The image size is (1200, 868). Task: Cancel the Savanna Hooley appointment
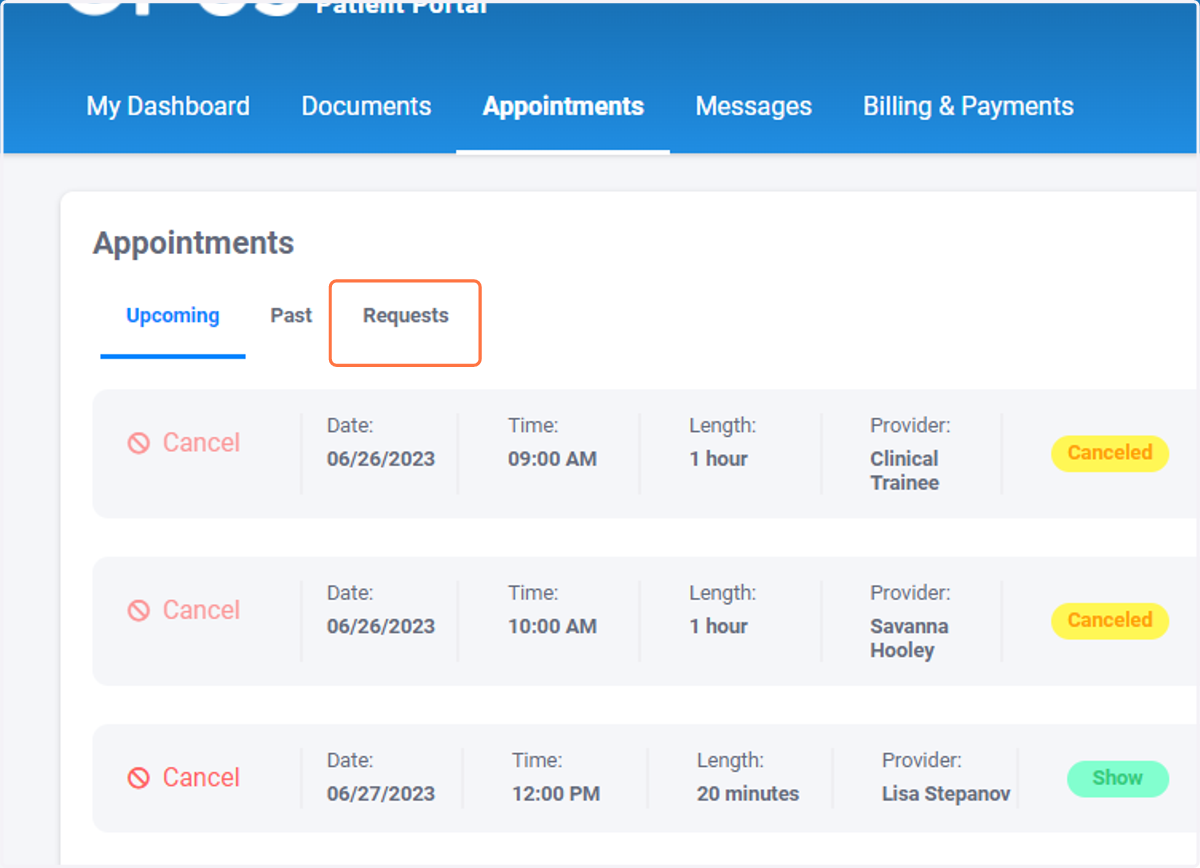[184, 610]
